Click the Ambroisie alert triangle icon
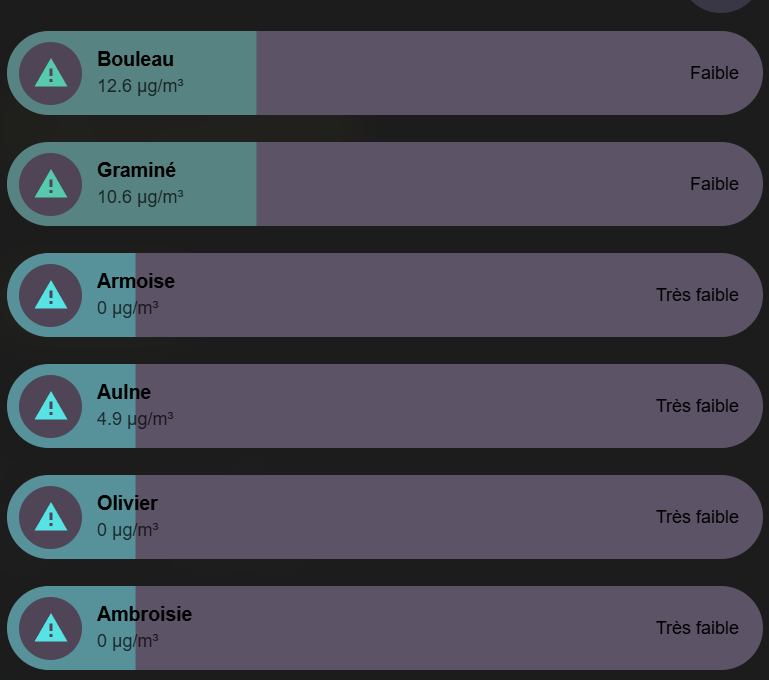Image resolution: width=769 pixels, height=680 pixels. [51, 628]
